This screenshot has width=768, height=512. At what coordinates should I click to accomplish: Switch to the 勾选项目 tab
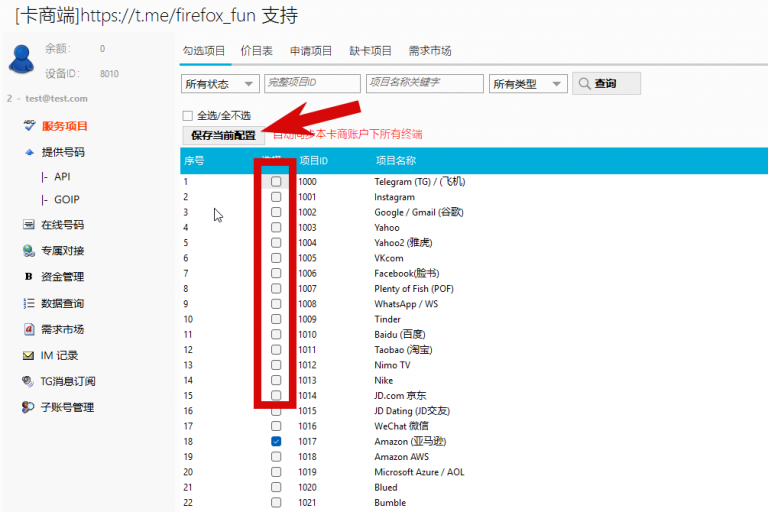pyautogui.click(x=204, y=51)
